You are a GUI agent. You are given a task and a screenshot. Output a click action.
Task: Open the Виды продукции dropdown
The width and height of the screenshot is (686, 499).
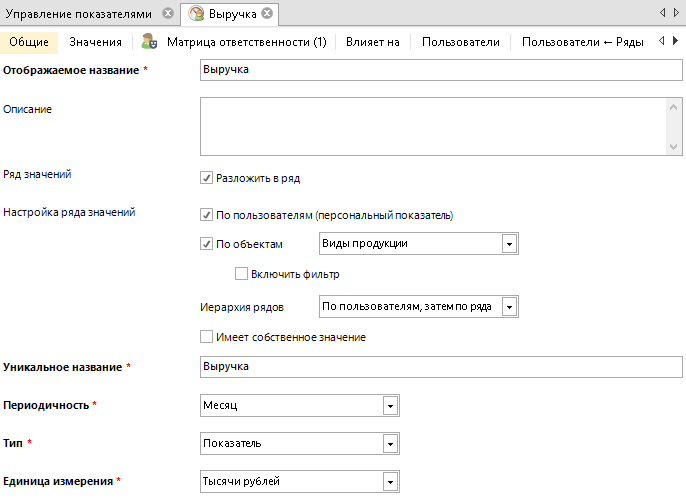508,244
